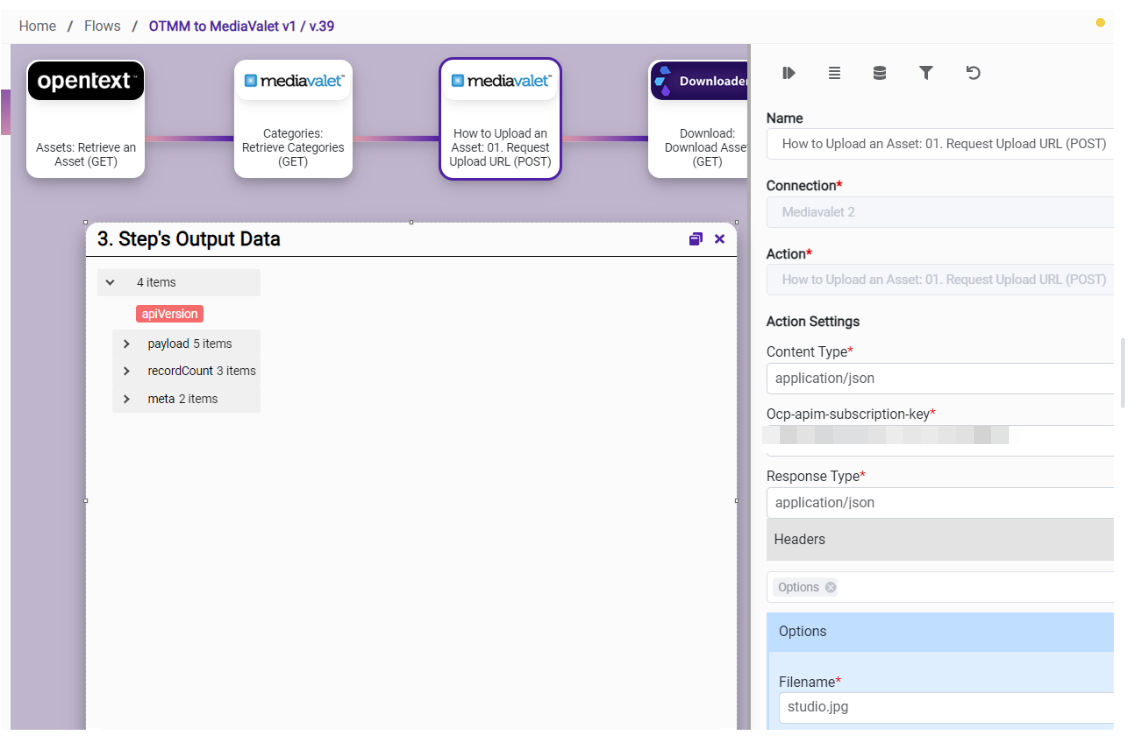Image resolution: width=1144 pixels, height=749 pixels.
Task: Select the Categories: Retrieve Categories step
Action: 293,119
